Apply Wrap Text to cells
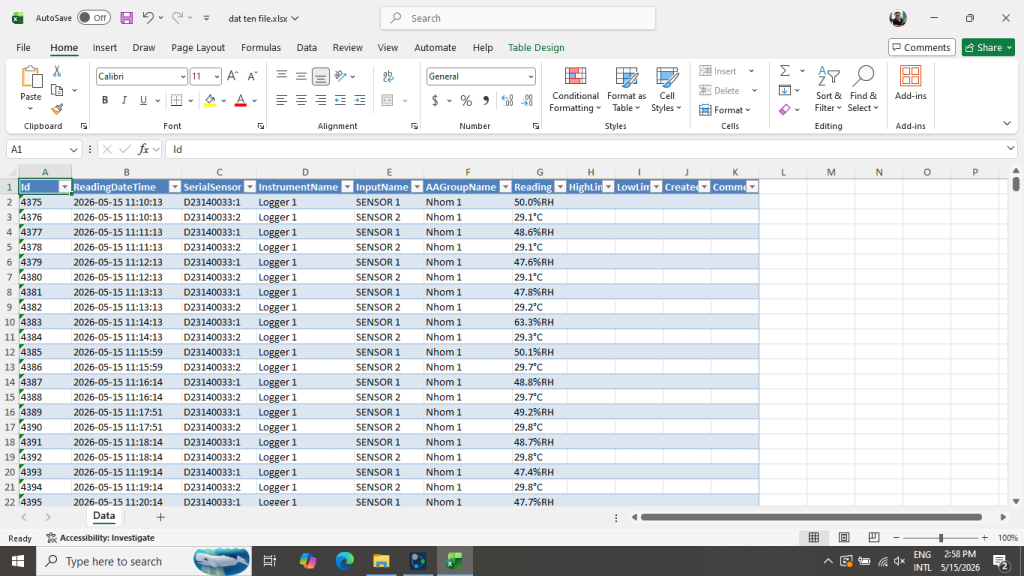 click(x=388, y=76)
